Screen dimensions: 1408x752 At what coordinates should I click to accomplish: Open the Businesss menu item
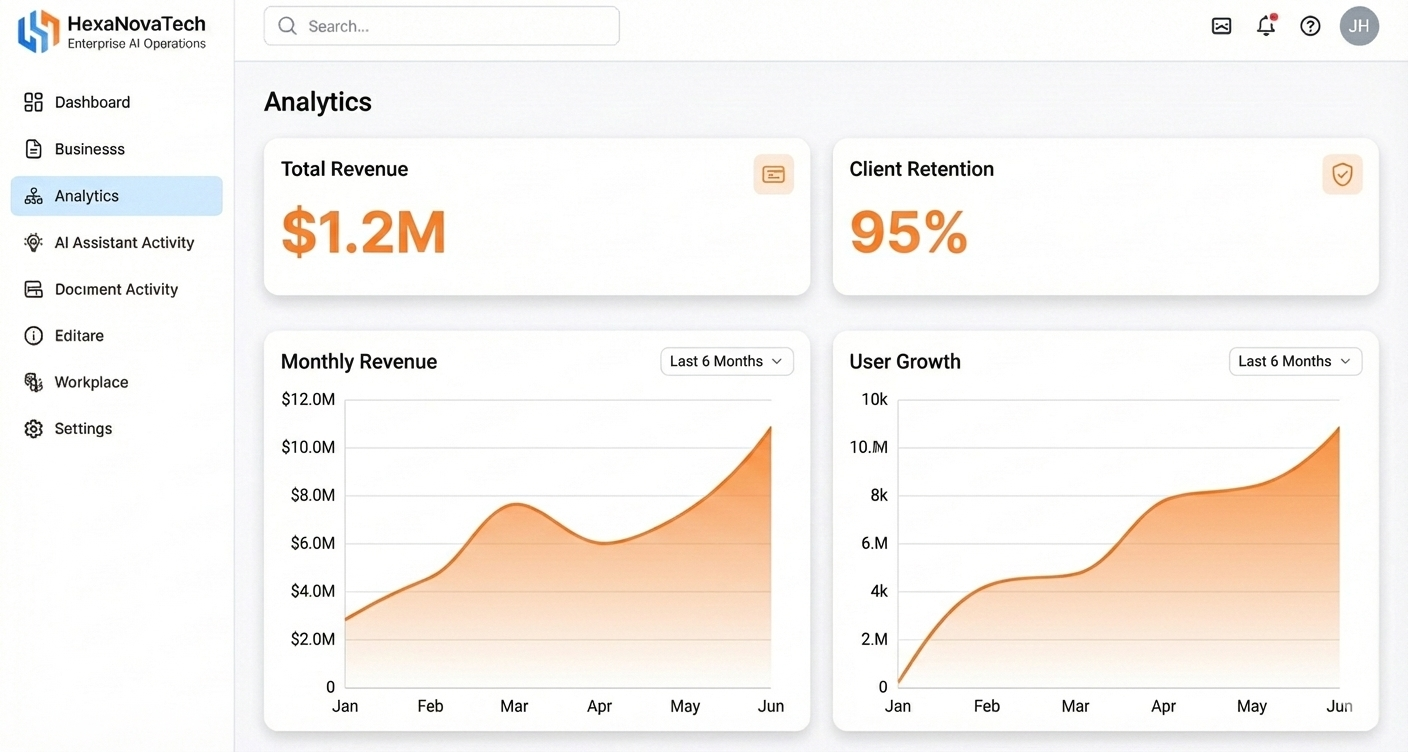pos(90,149)
